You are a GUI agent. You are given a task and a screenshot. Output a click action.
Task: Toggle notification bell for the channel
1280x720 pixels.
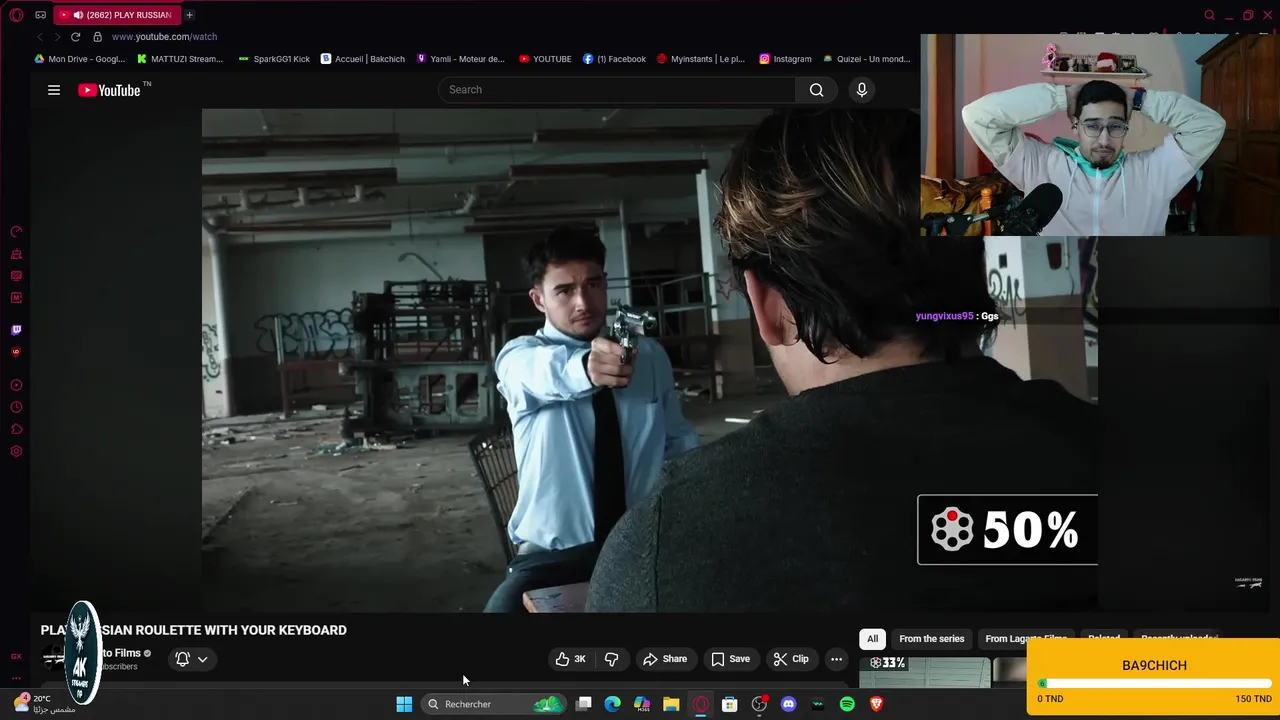pyautogui.click(x=182, y=659)
